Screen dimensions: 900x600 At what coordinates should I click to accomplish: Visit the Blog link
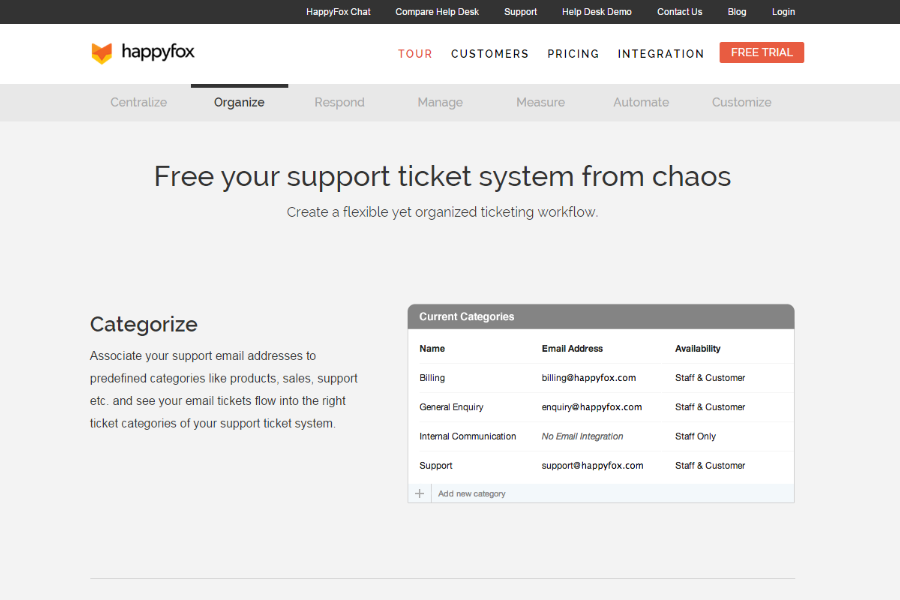[737, 12]
